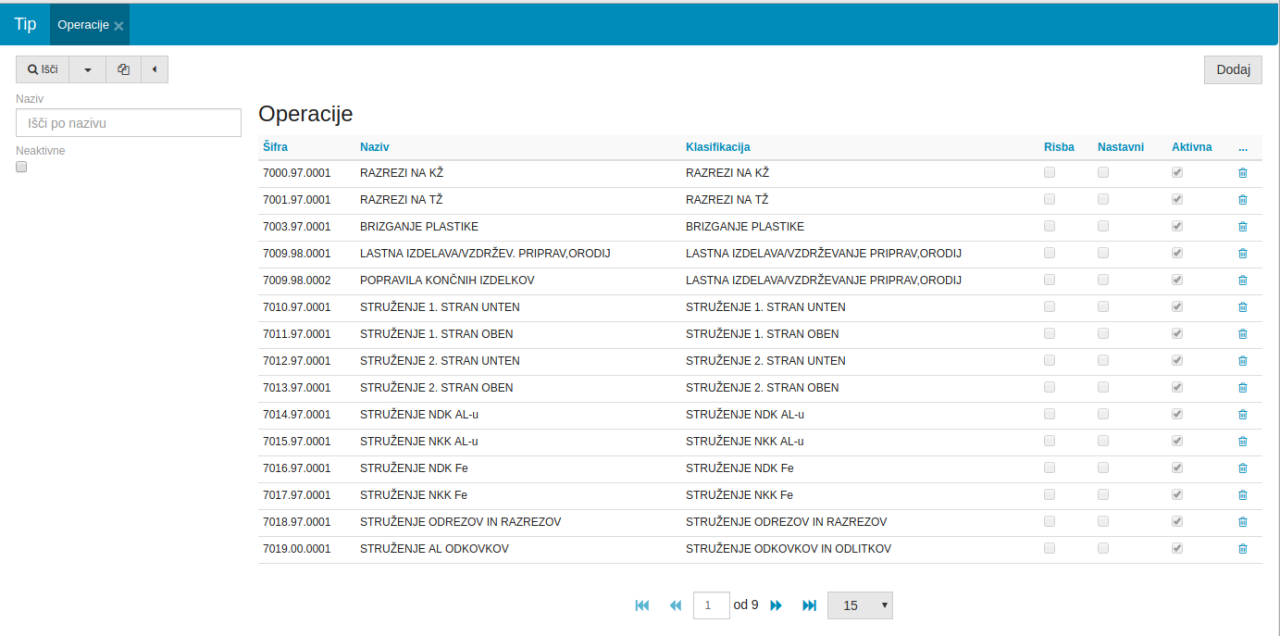Open the Tip menu

(25, 25)
